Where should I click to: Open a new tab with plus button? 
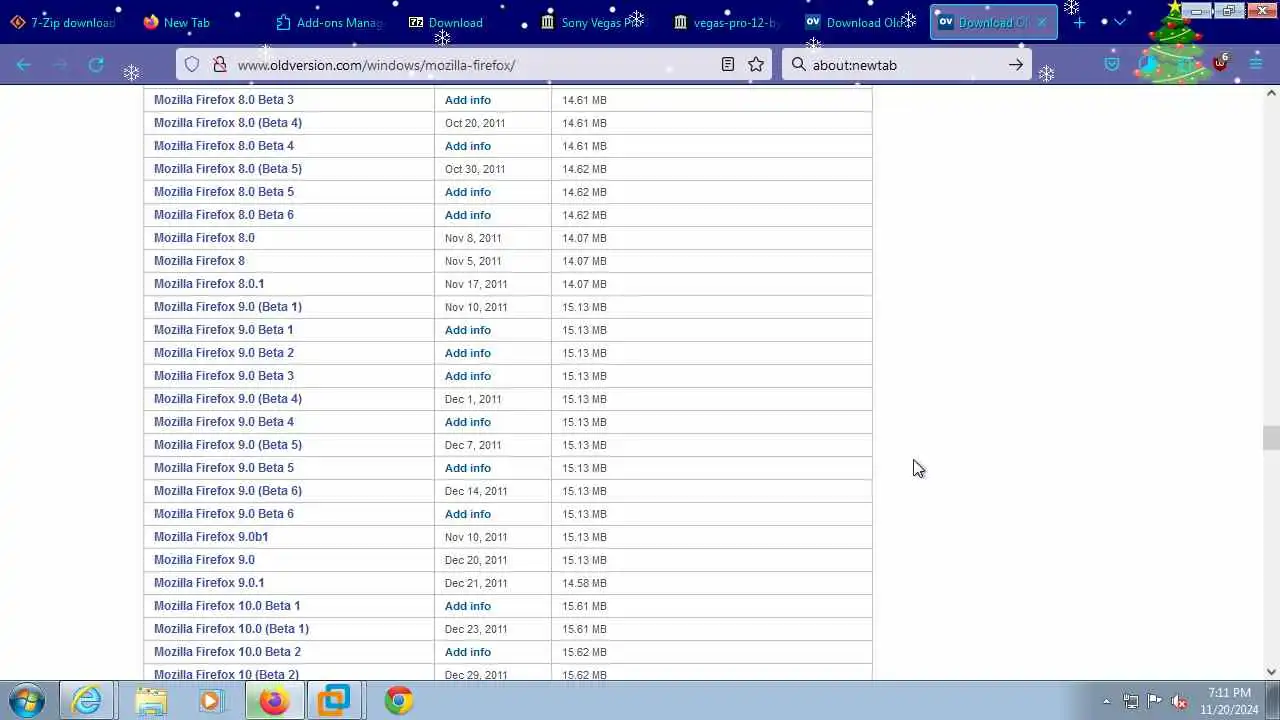pyautogui.click(x=1079, y=22)
